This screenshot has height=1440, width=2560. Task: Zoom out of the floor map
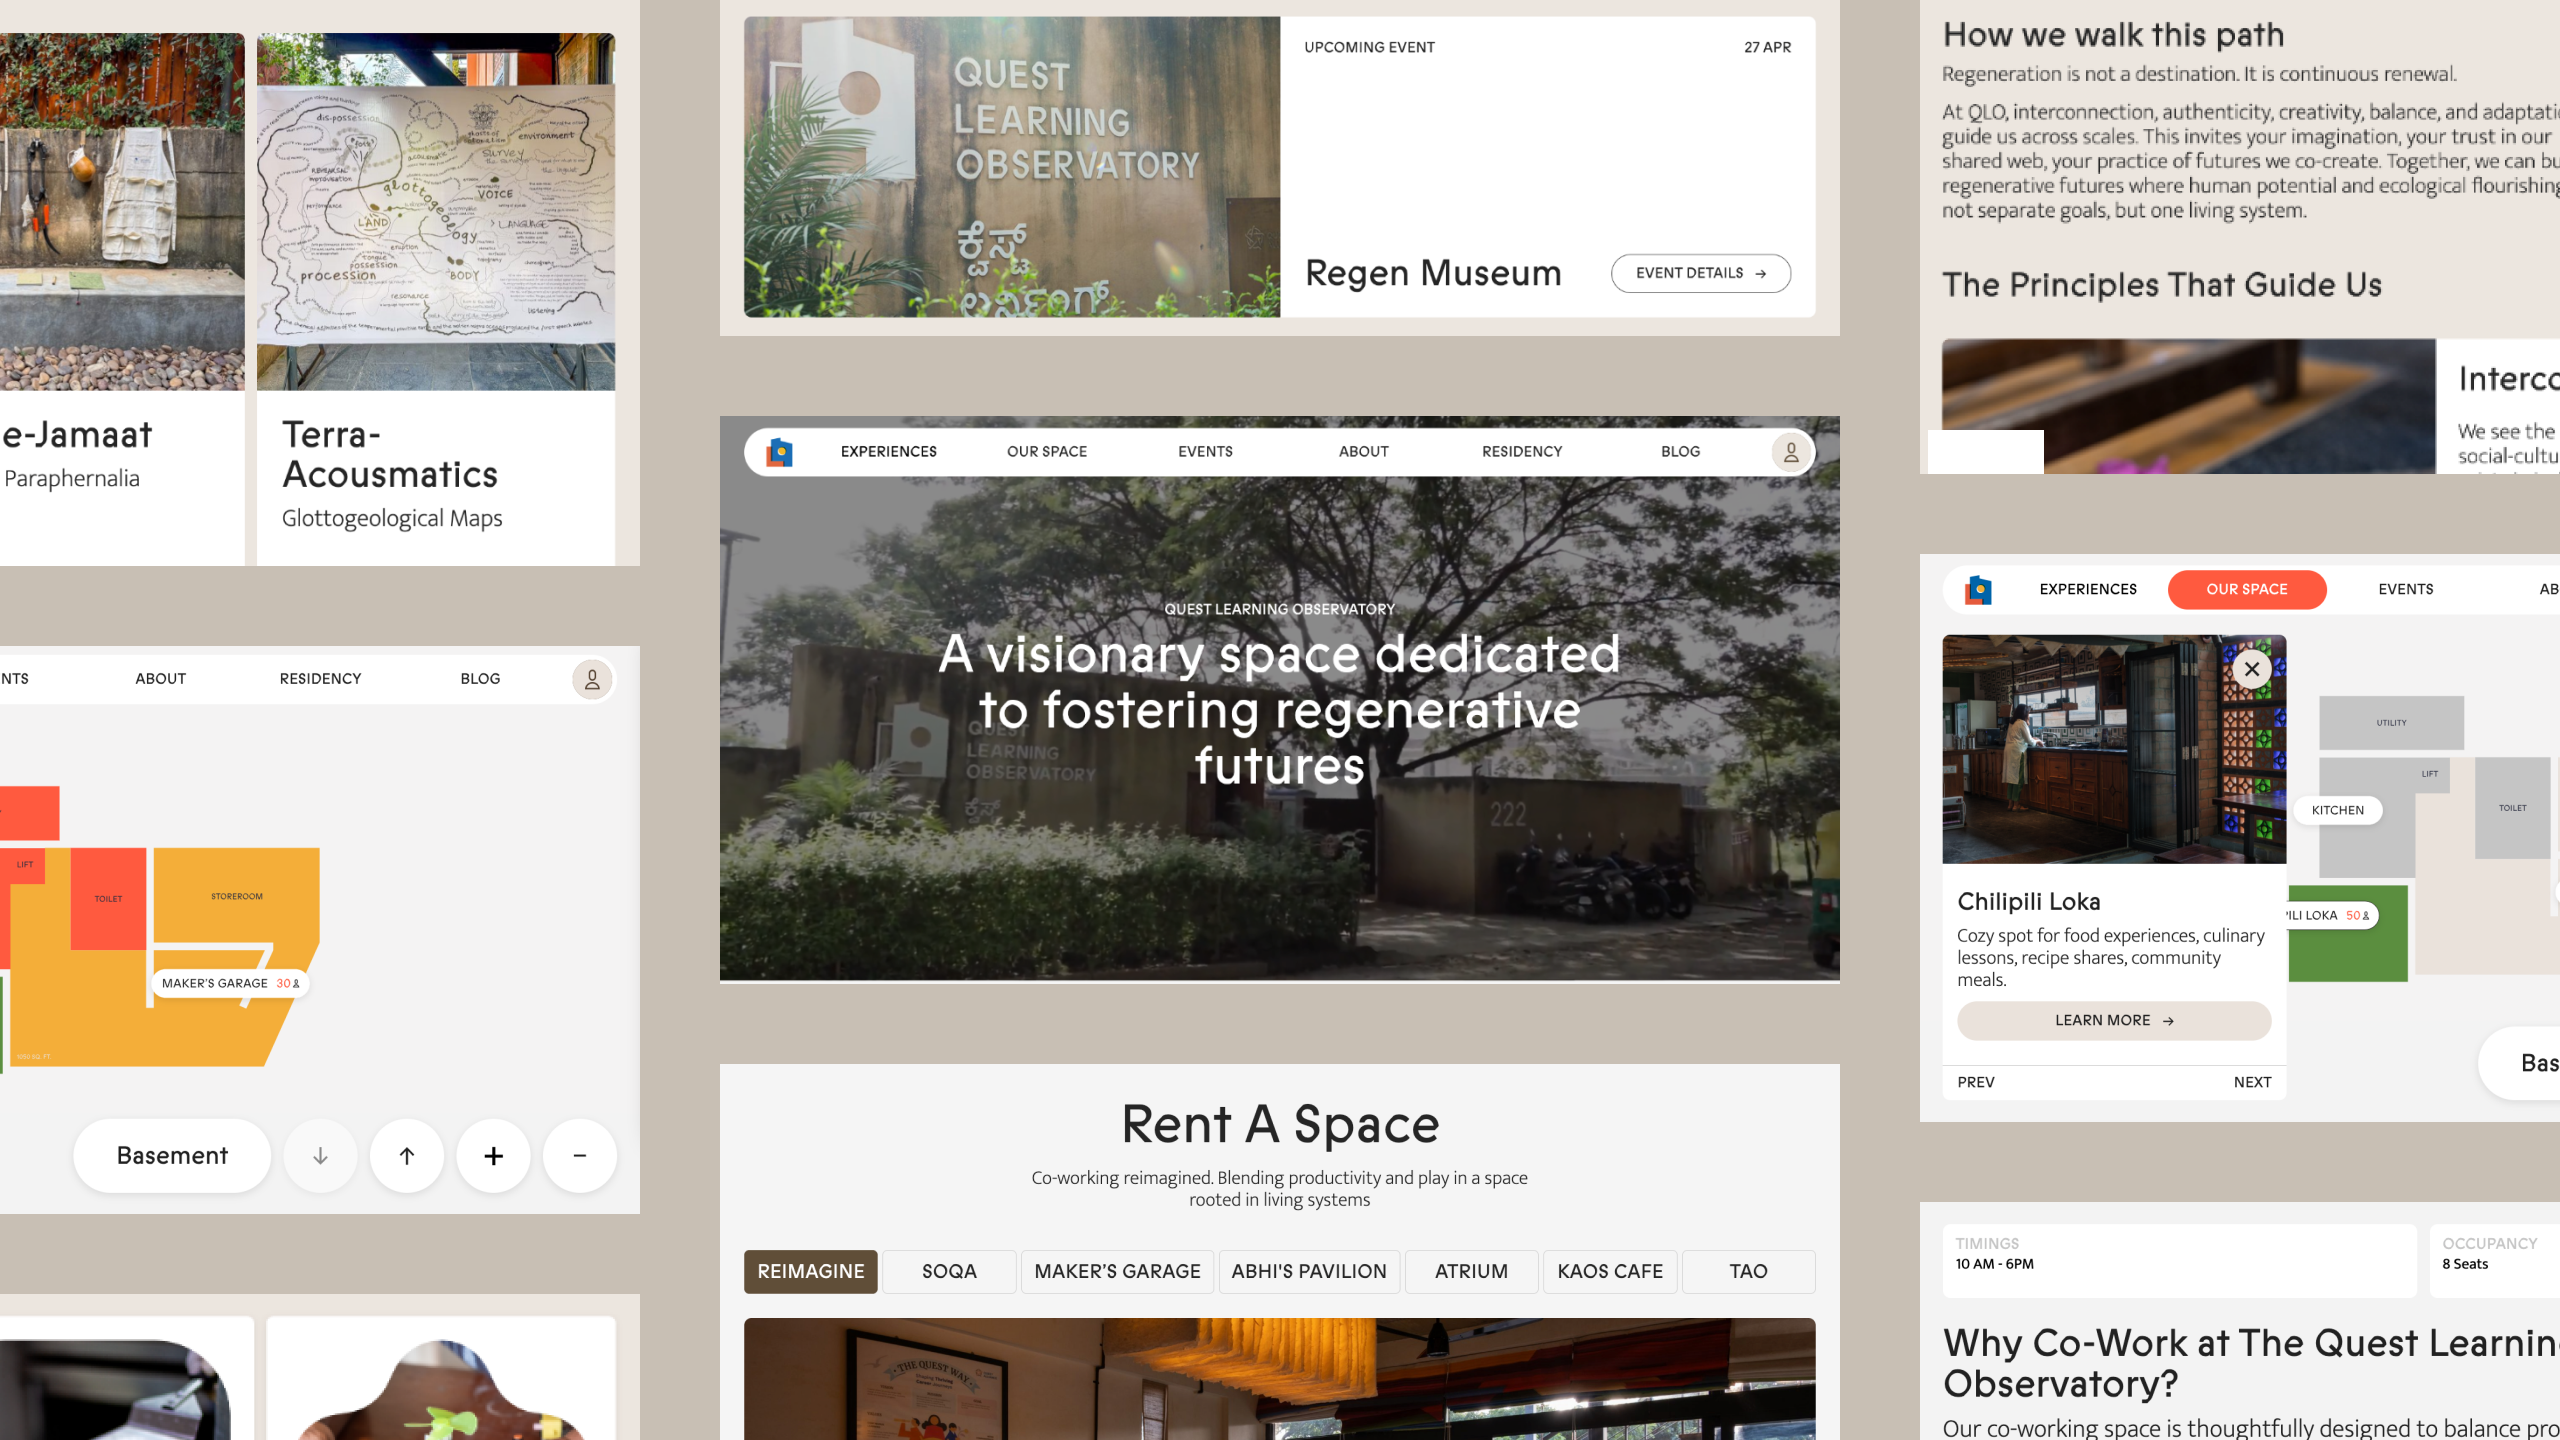point(579,1156)
